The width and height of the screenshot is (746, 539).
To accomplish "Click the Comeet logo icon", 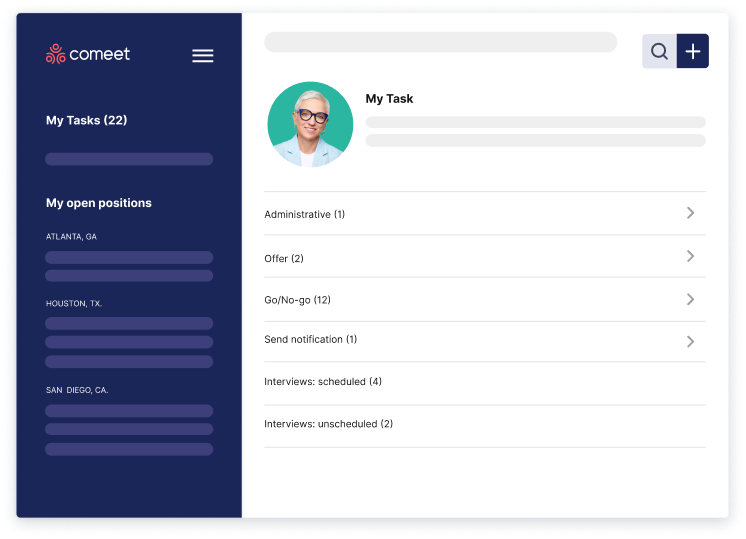I will tap(56, 54).
